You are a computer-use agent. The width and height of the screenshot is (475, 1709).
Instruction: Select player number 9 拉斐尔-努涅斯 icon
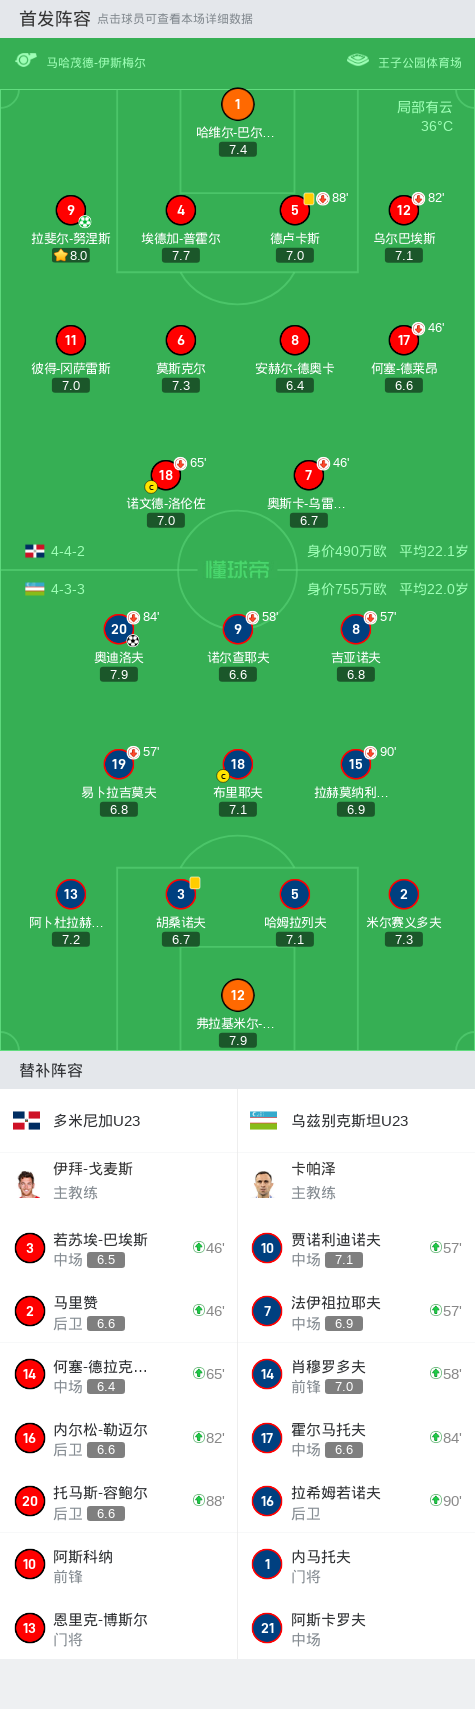[70, 210]
